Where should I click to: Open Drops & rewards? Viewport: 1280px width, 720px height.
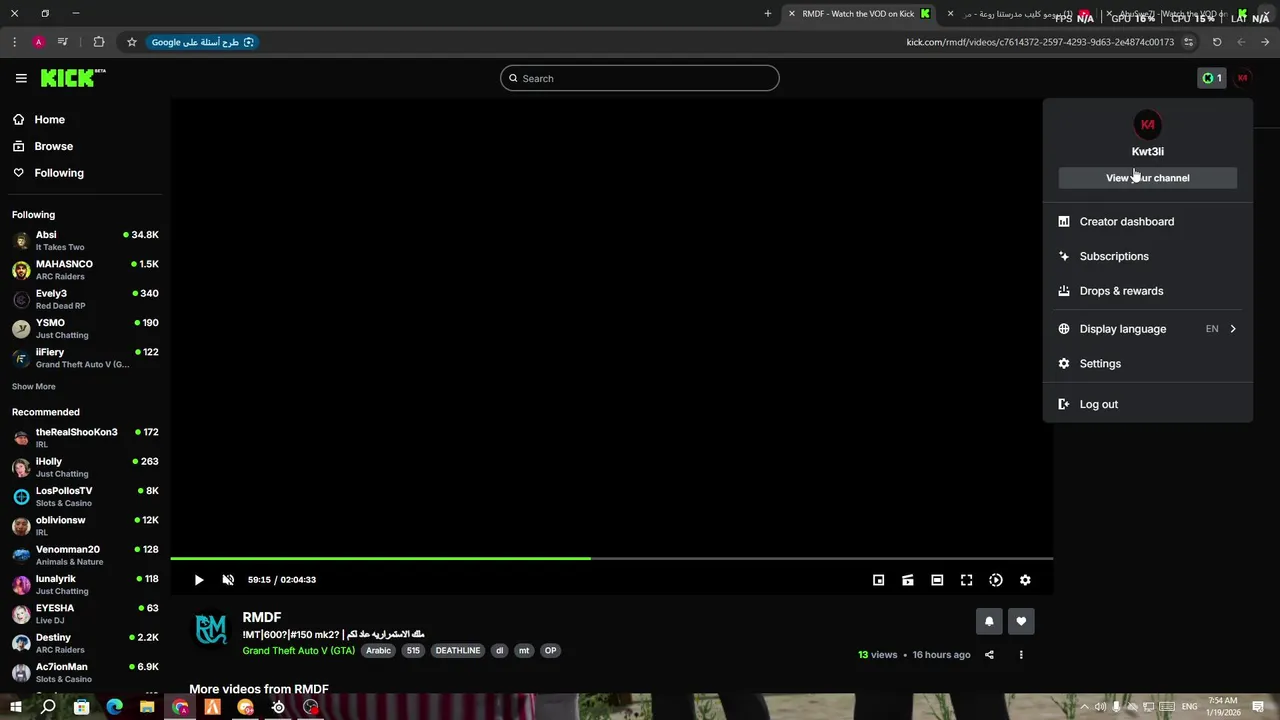(1148, 291)
